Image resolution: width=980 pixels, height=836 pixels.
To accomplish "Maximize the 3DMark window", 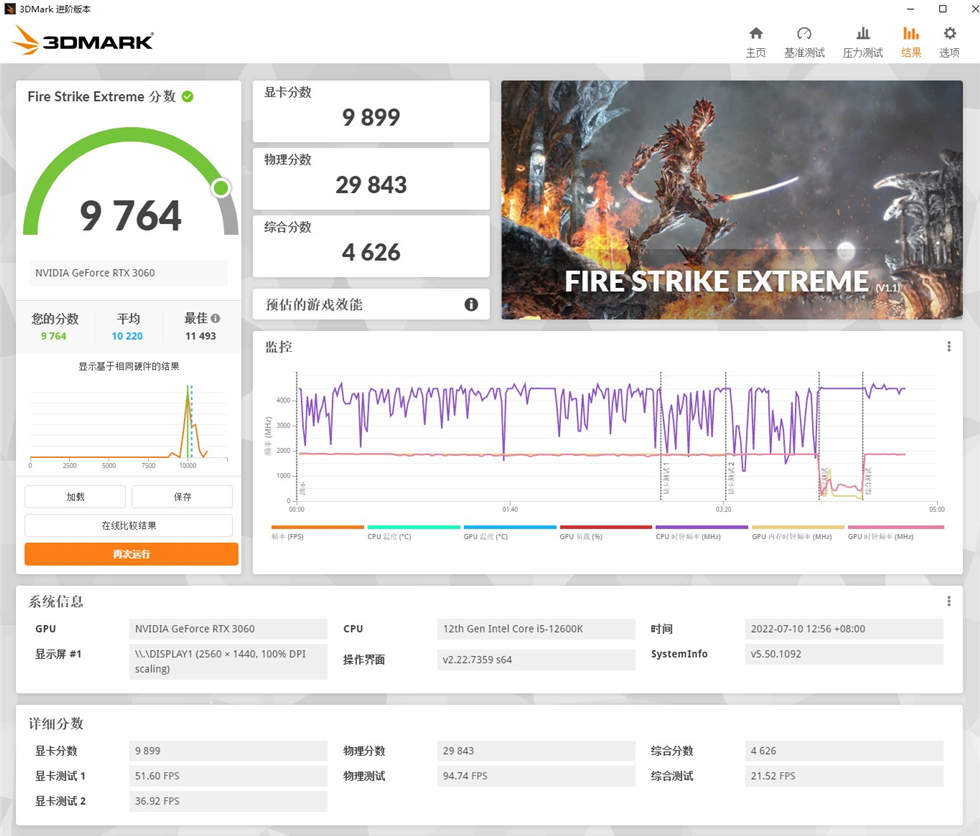I will [942, 9].
